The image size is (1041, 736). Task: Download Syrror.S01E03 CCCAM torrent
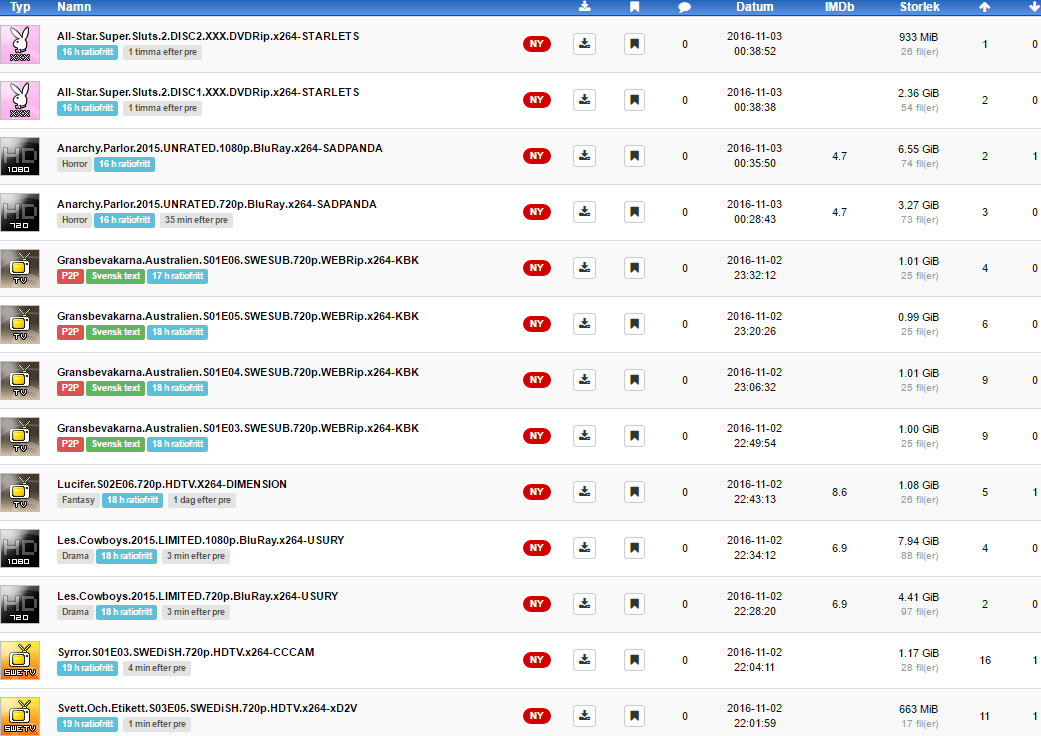(584, 660)
